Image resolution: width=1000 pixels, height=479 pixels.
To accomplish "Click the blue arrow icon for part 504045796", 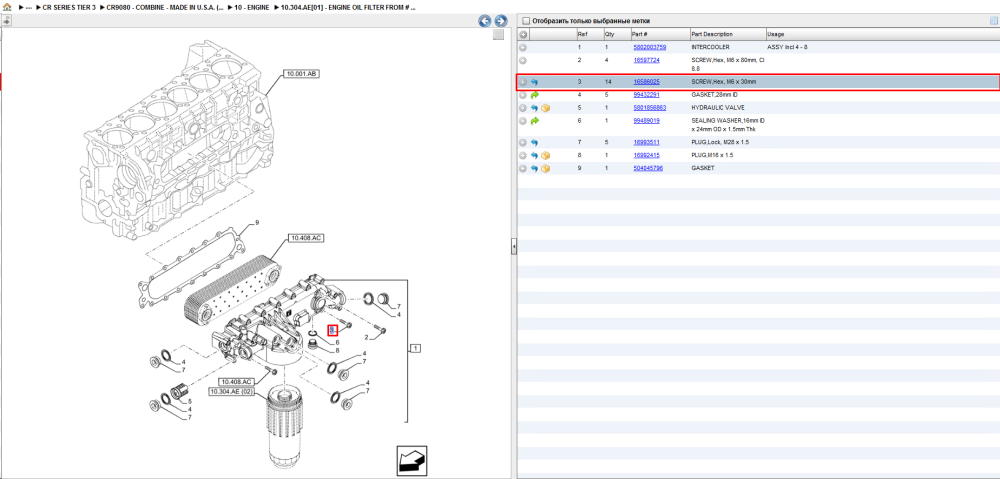I will coord(534,169).
